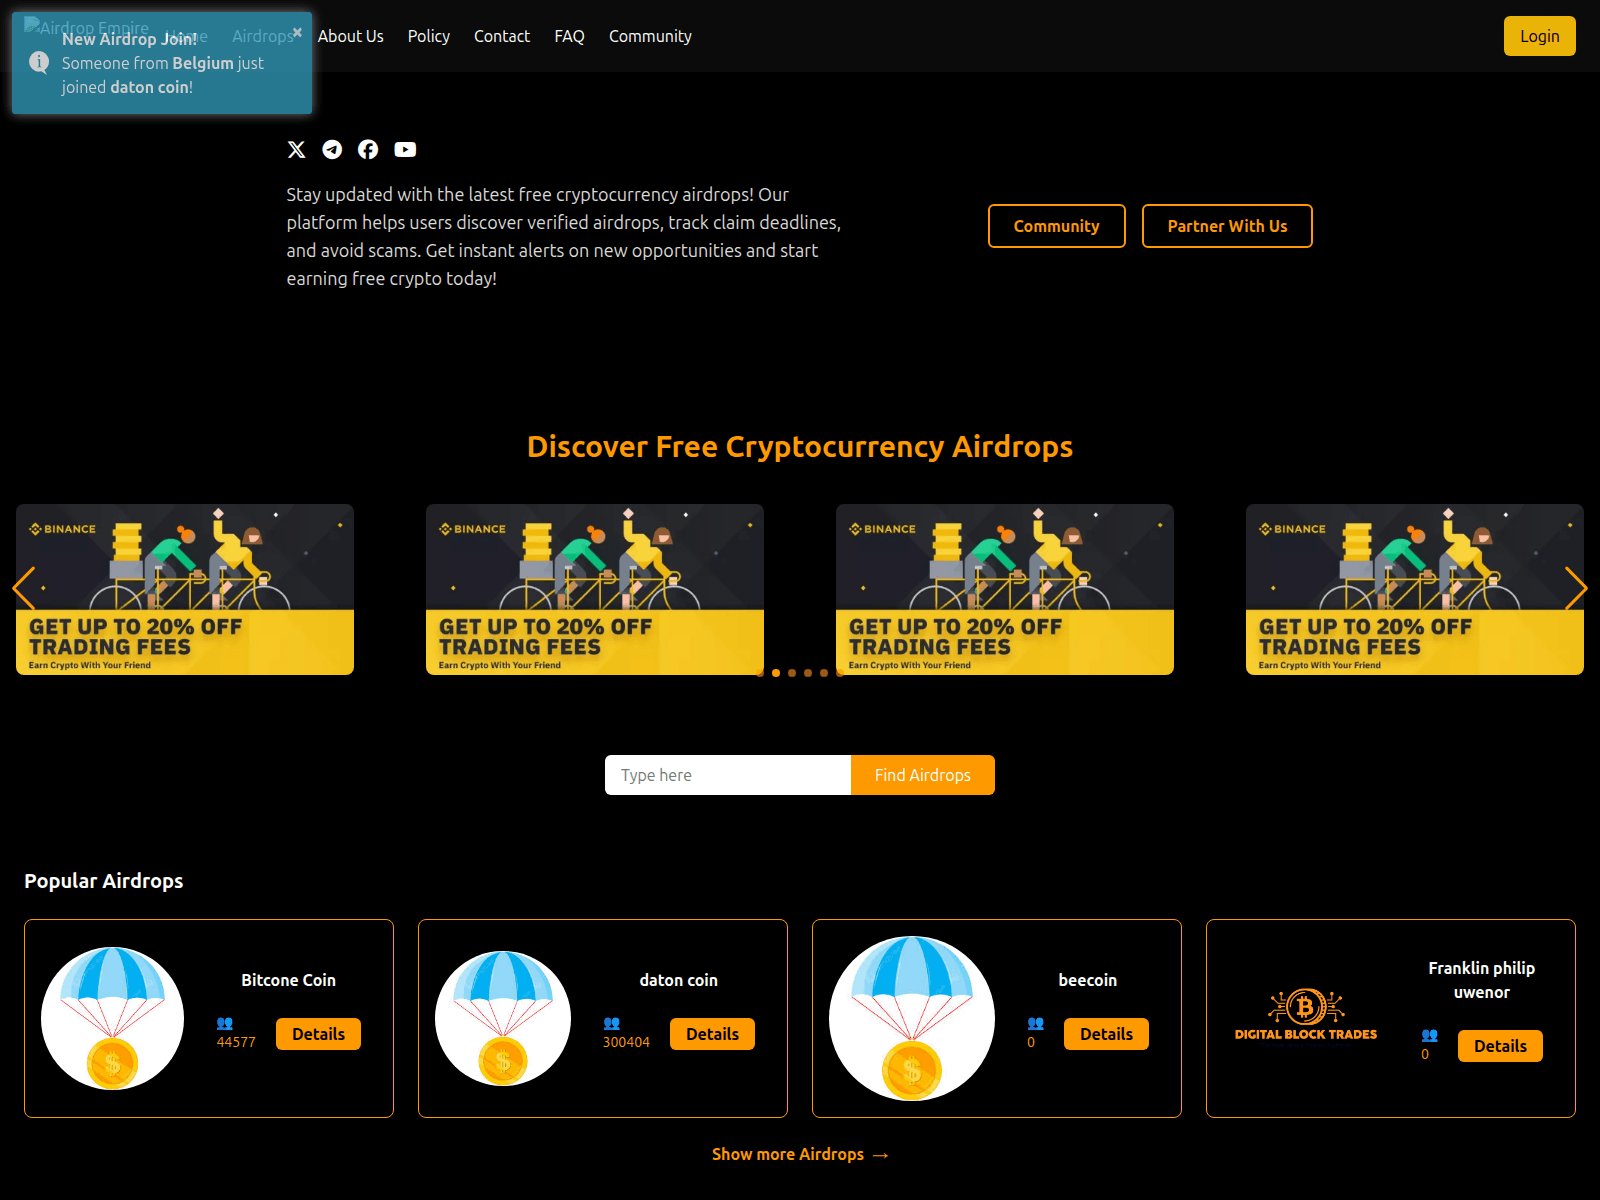The height and width of the screenshot is (1200, 1600).
Task: Click the participant count 44577
Action: 236,1042
